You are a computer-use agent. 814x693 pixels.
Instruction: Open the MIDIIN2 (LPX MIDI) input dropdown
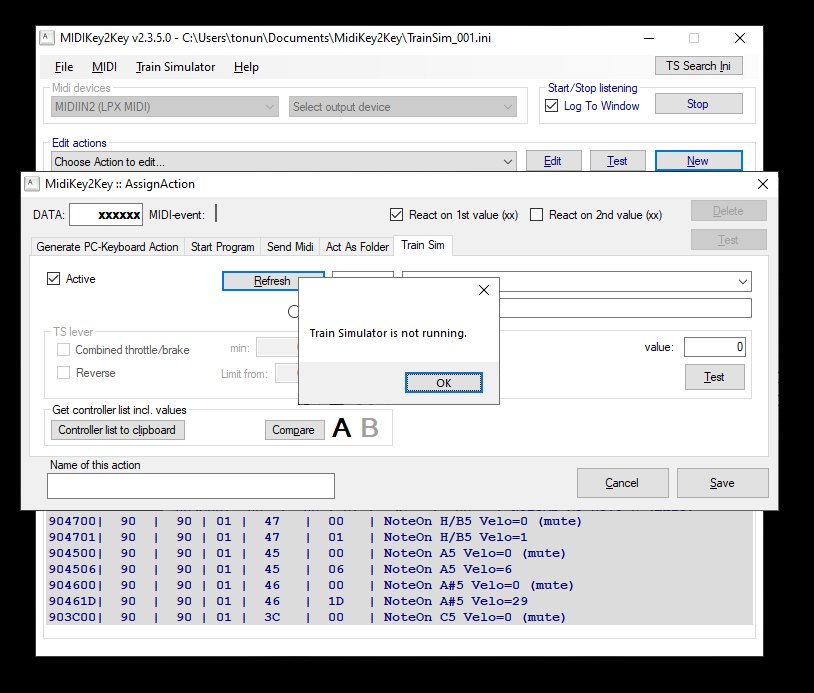point(165,107)
